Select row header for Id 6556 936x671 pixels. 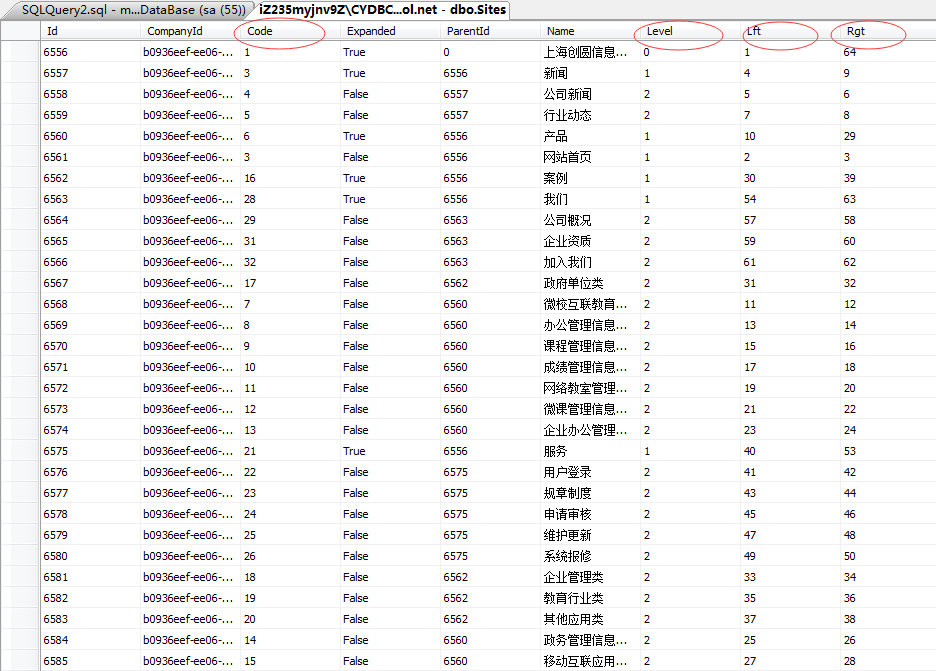20,52
